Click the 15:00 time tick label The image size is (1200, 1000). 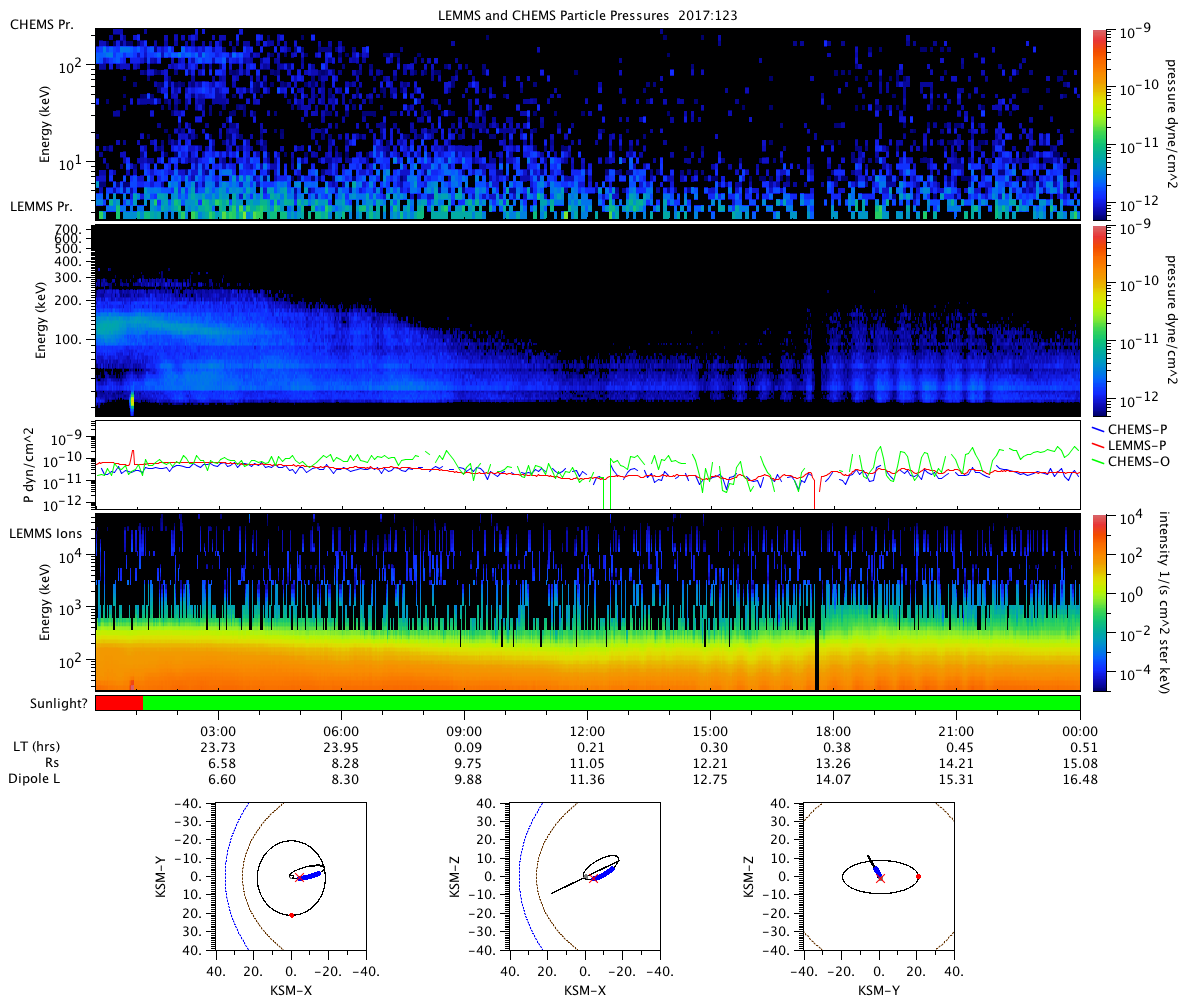click(x=710, y=731)
